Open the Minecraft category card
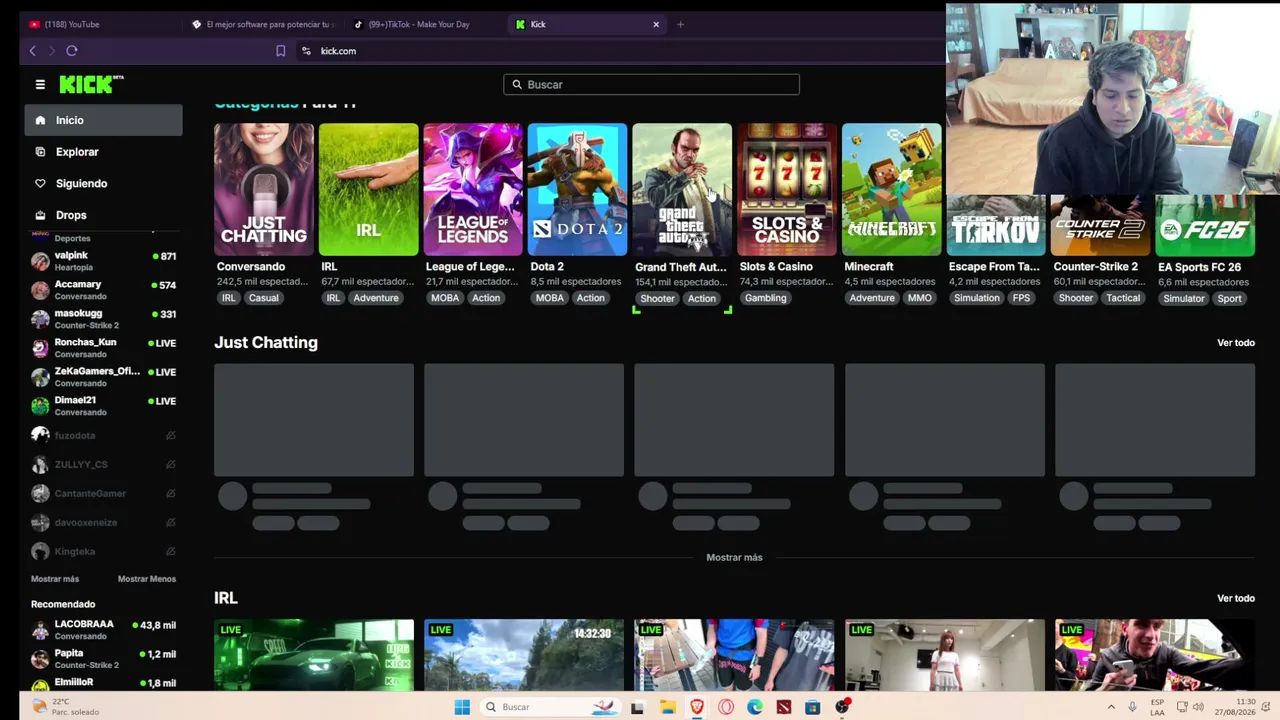 click(892, 190)
